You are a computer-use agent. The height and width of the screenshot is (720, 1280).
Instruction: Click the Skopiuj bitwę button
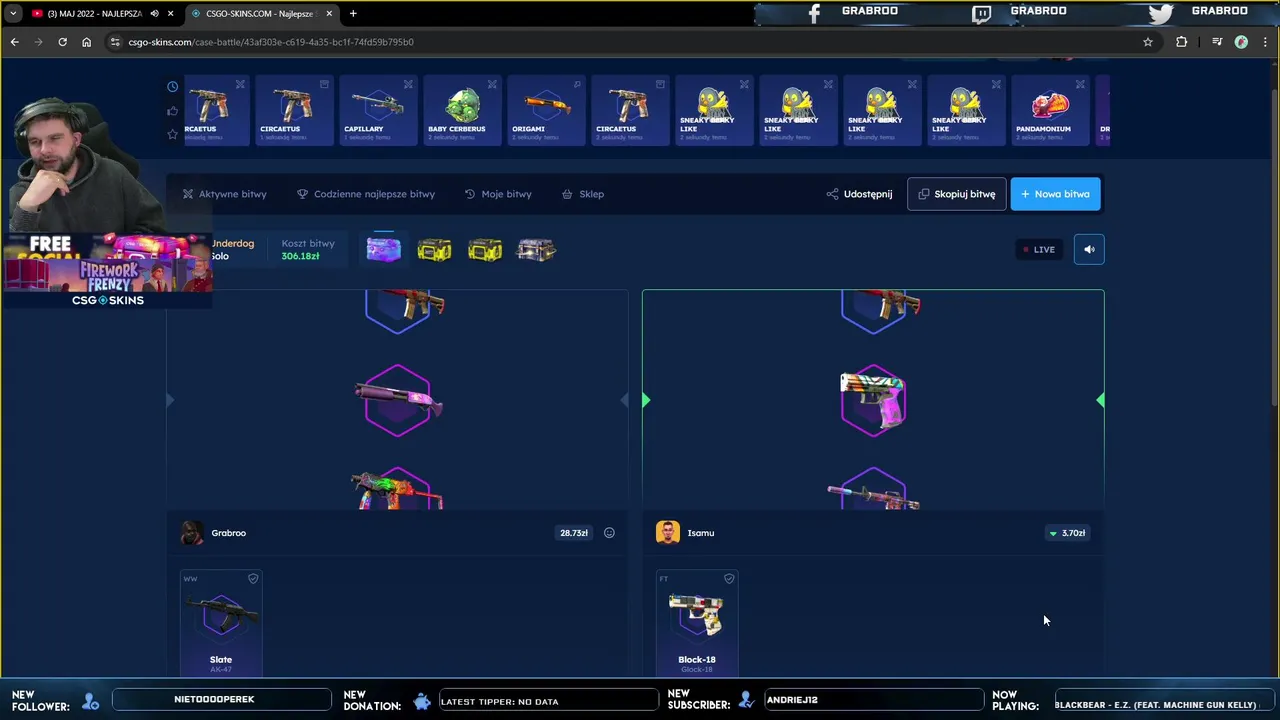pyautogui.click(x=956, y=194)
